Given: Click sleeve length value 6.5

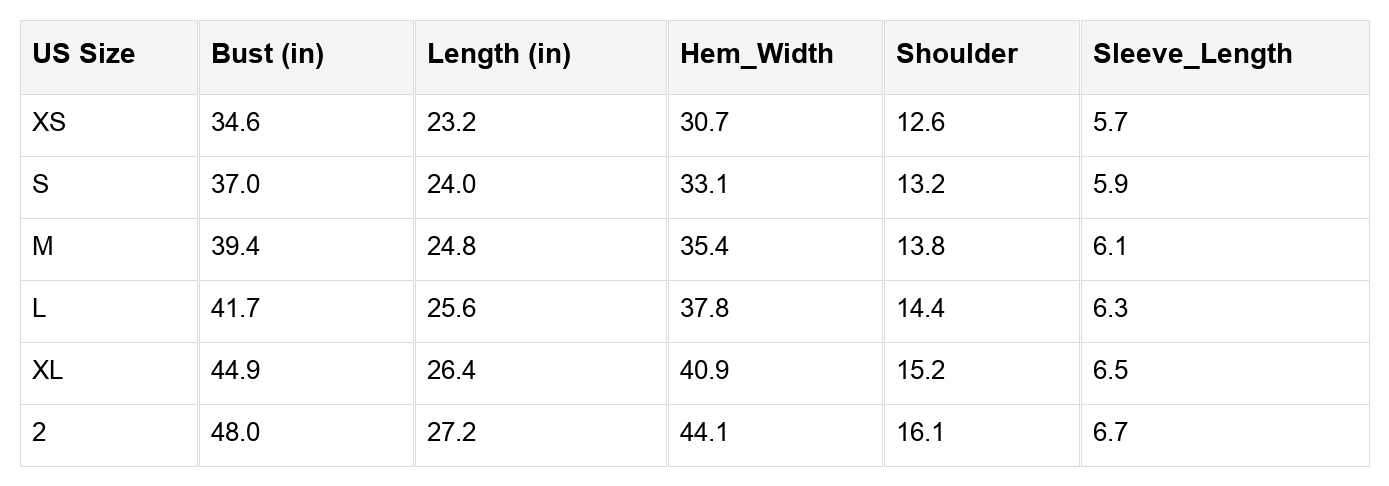Looking at the screenshot, I should pyautogui.click(x=1111, y=371).
